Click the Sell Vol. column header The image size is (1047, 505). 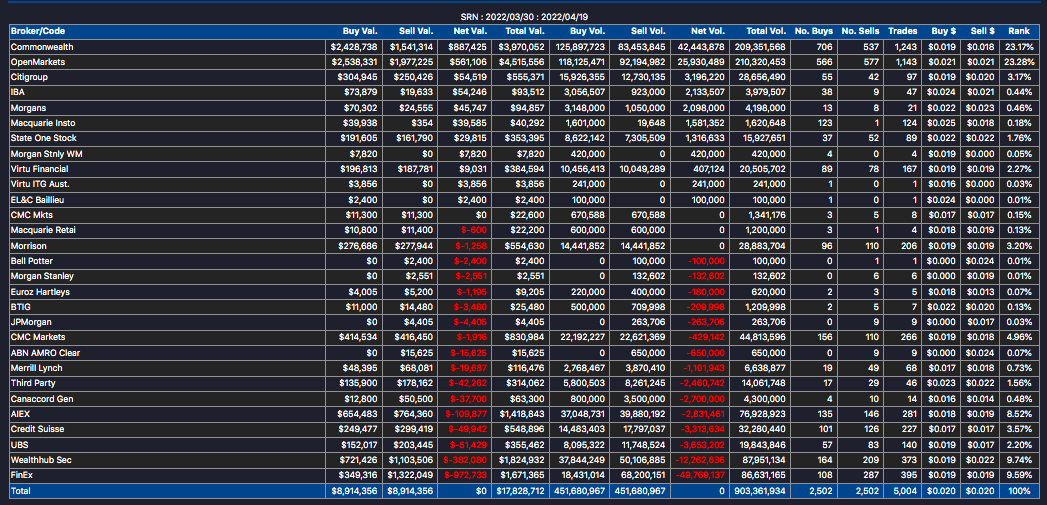648,31
